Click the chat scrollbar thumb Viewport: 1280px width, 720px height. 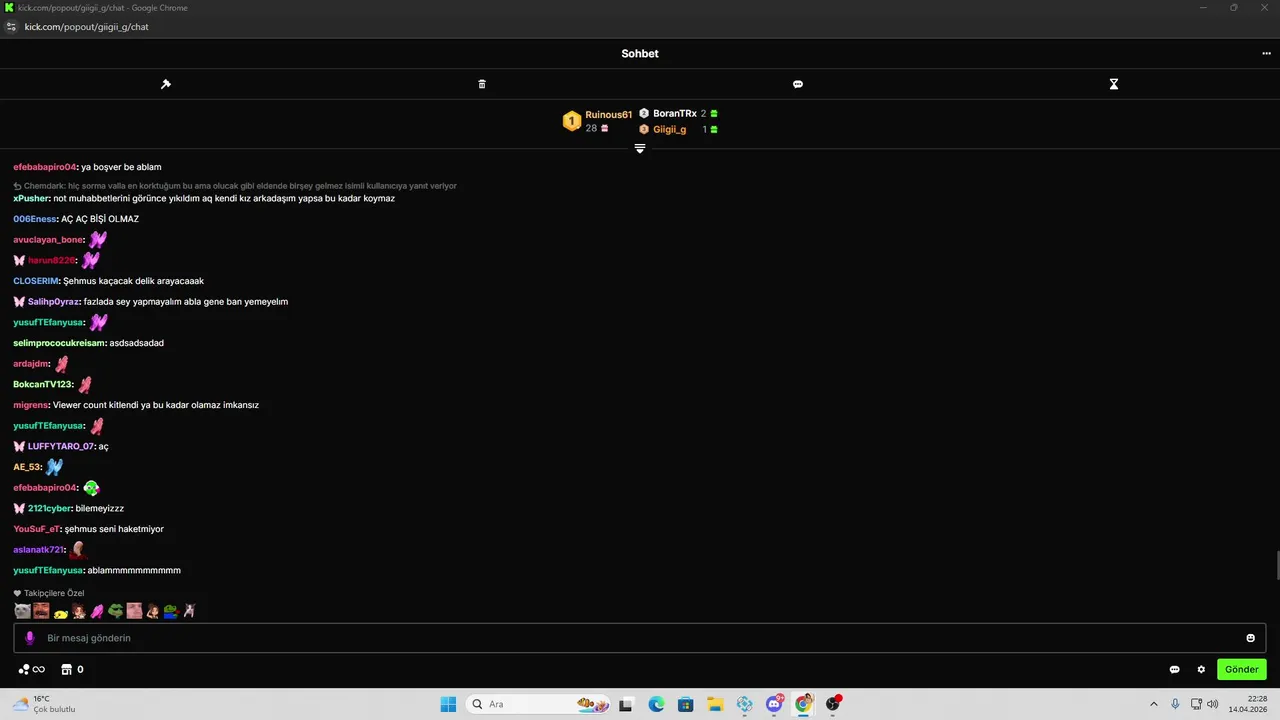pyautogui.click(x=1276, y=565)
